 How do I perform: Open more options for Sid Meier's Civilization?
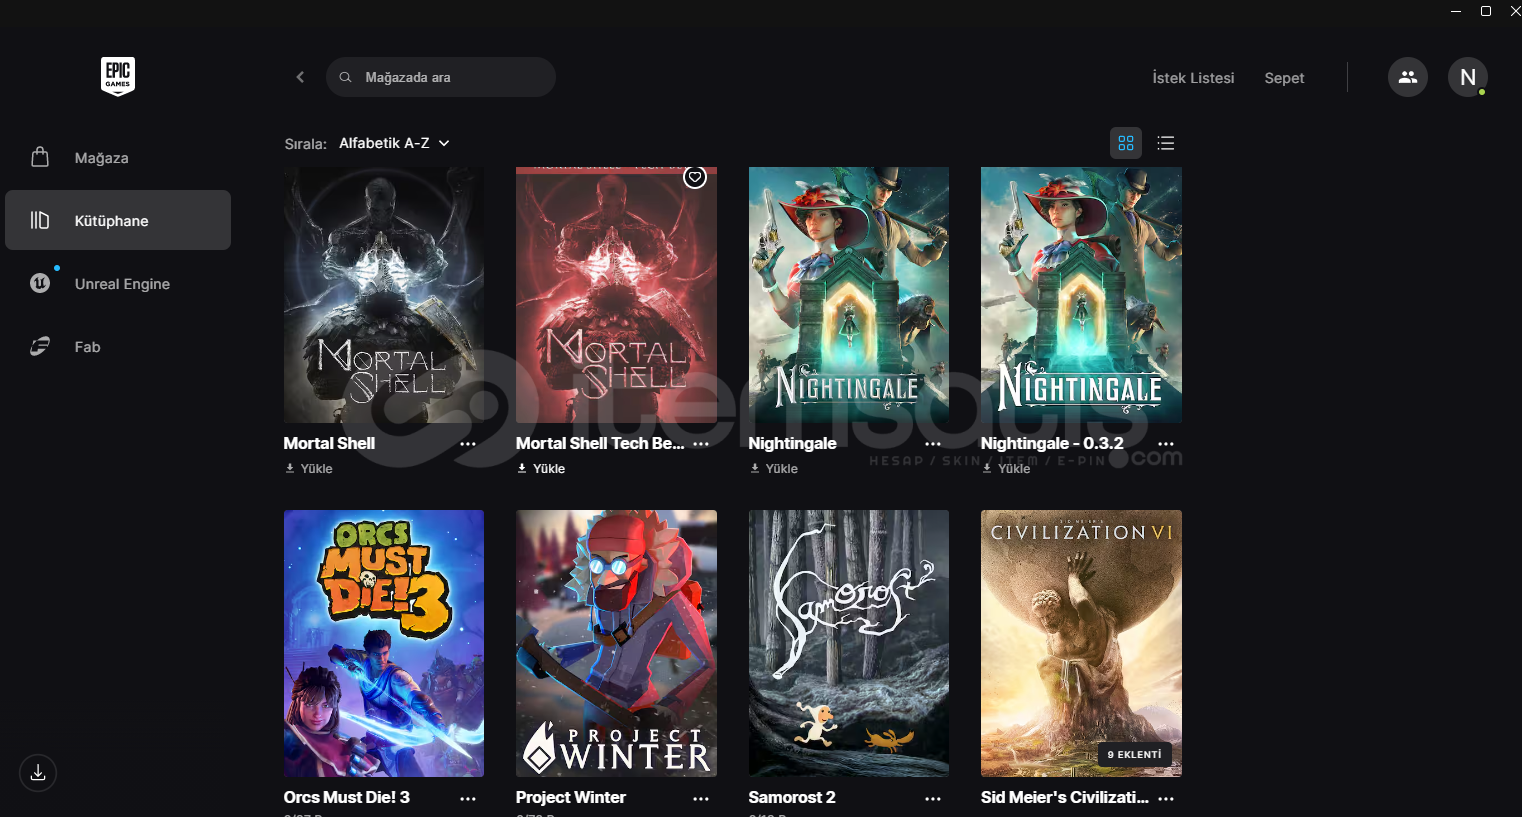pos(1166,798)
